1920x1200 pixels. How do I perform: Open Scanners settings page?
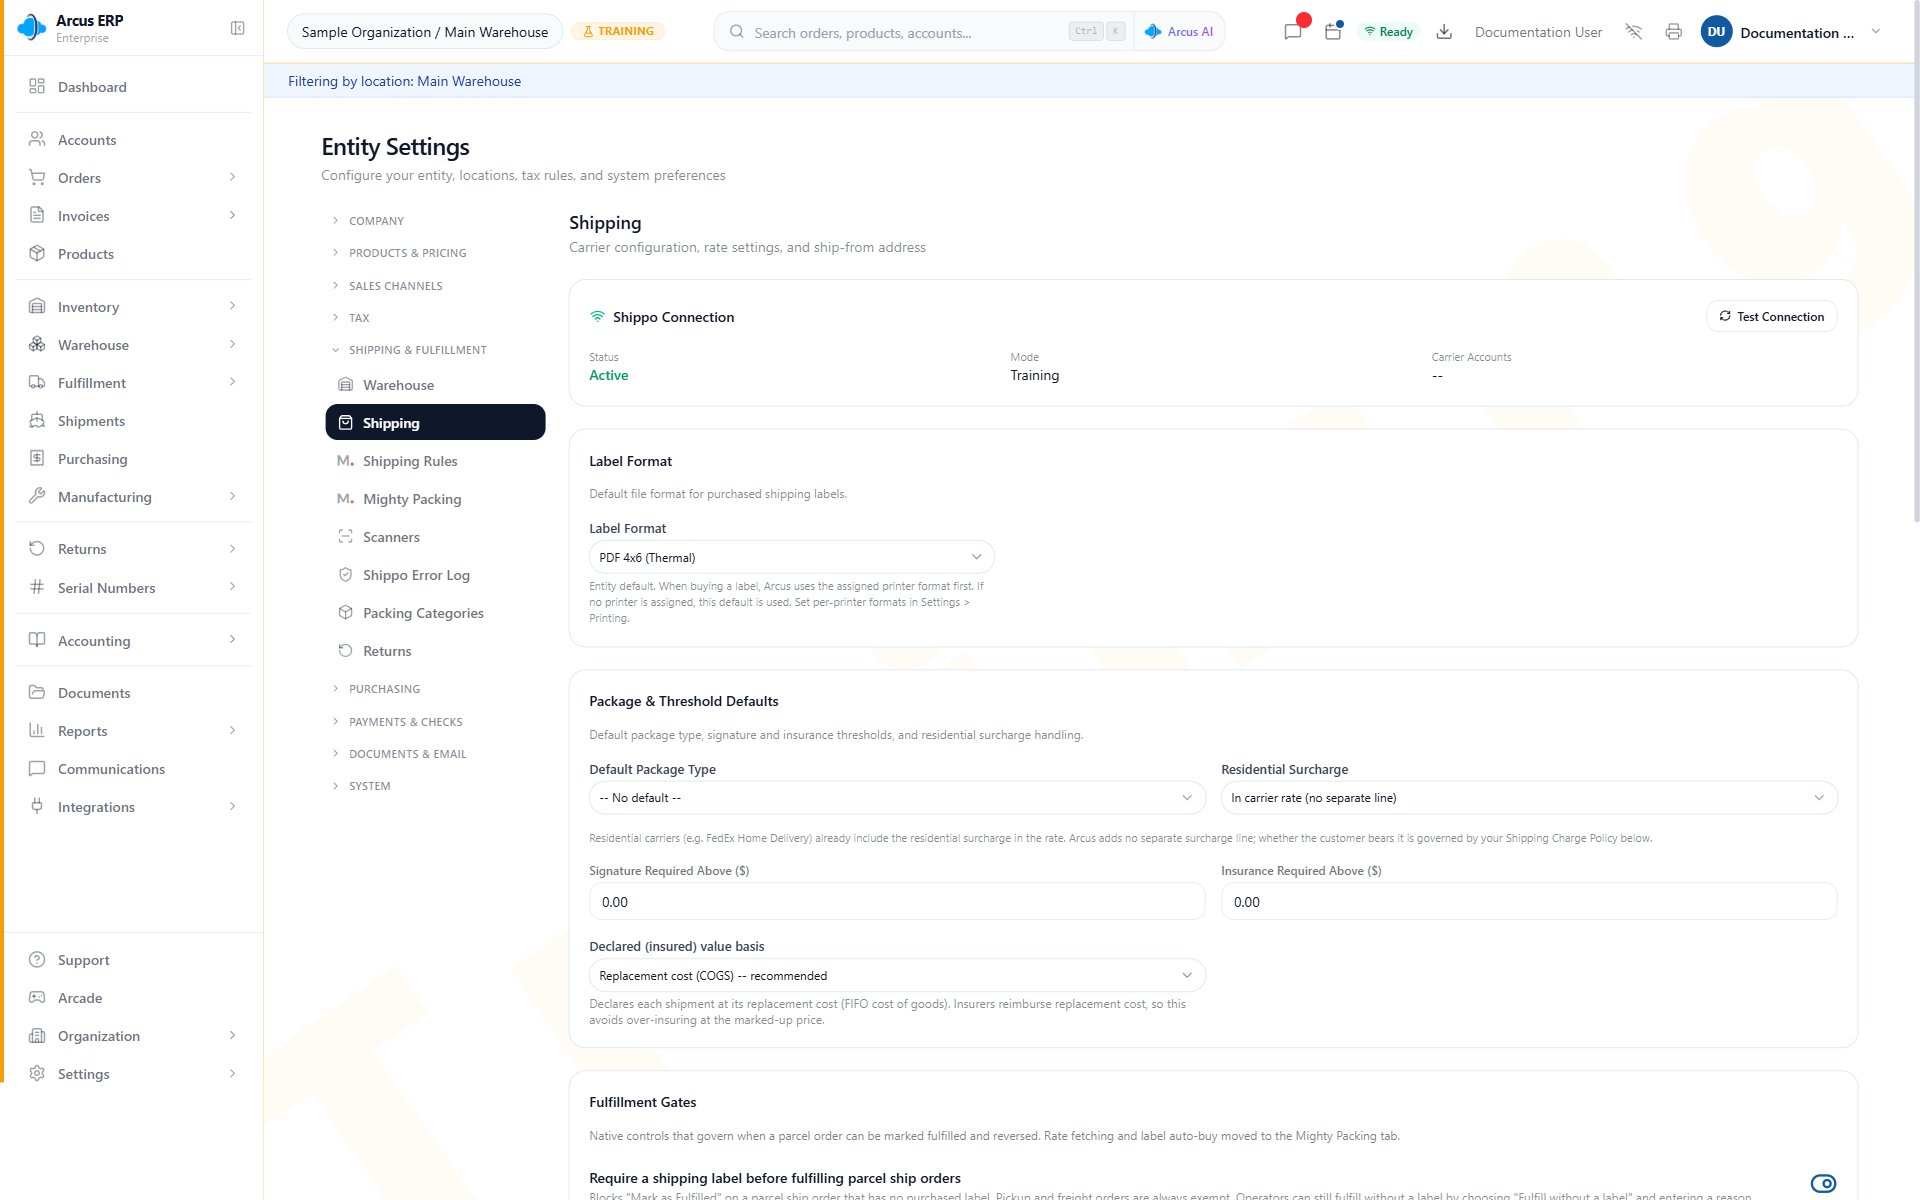(x=435, y=537)
